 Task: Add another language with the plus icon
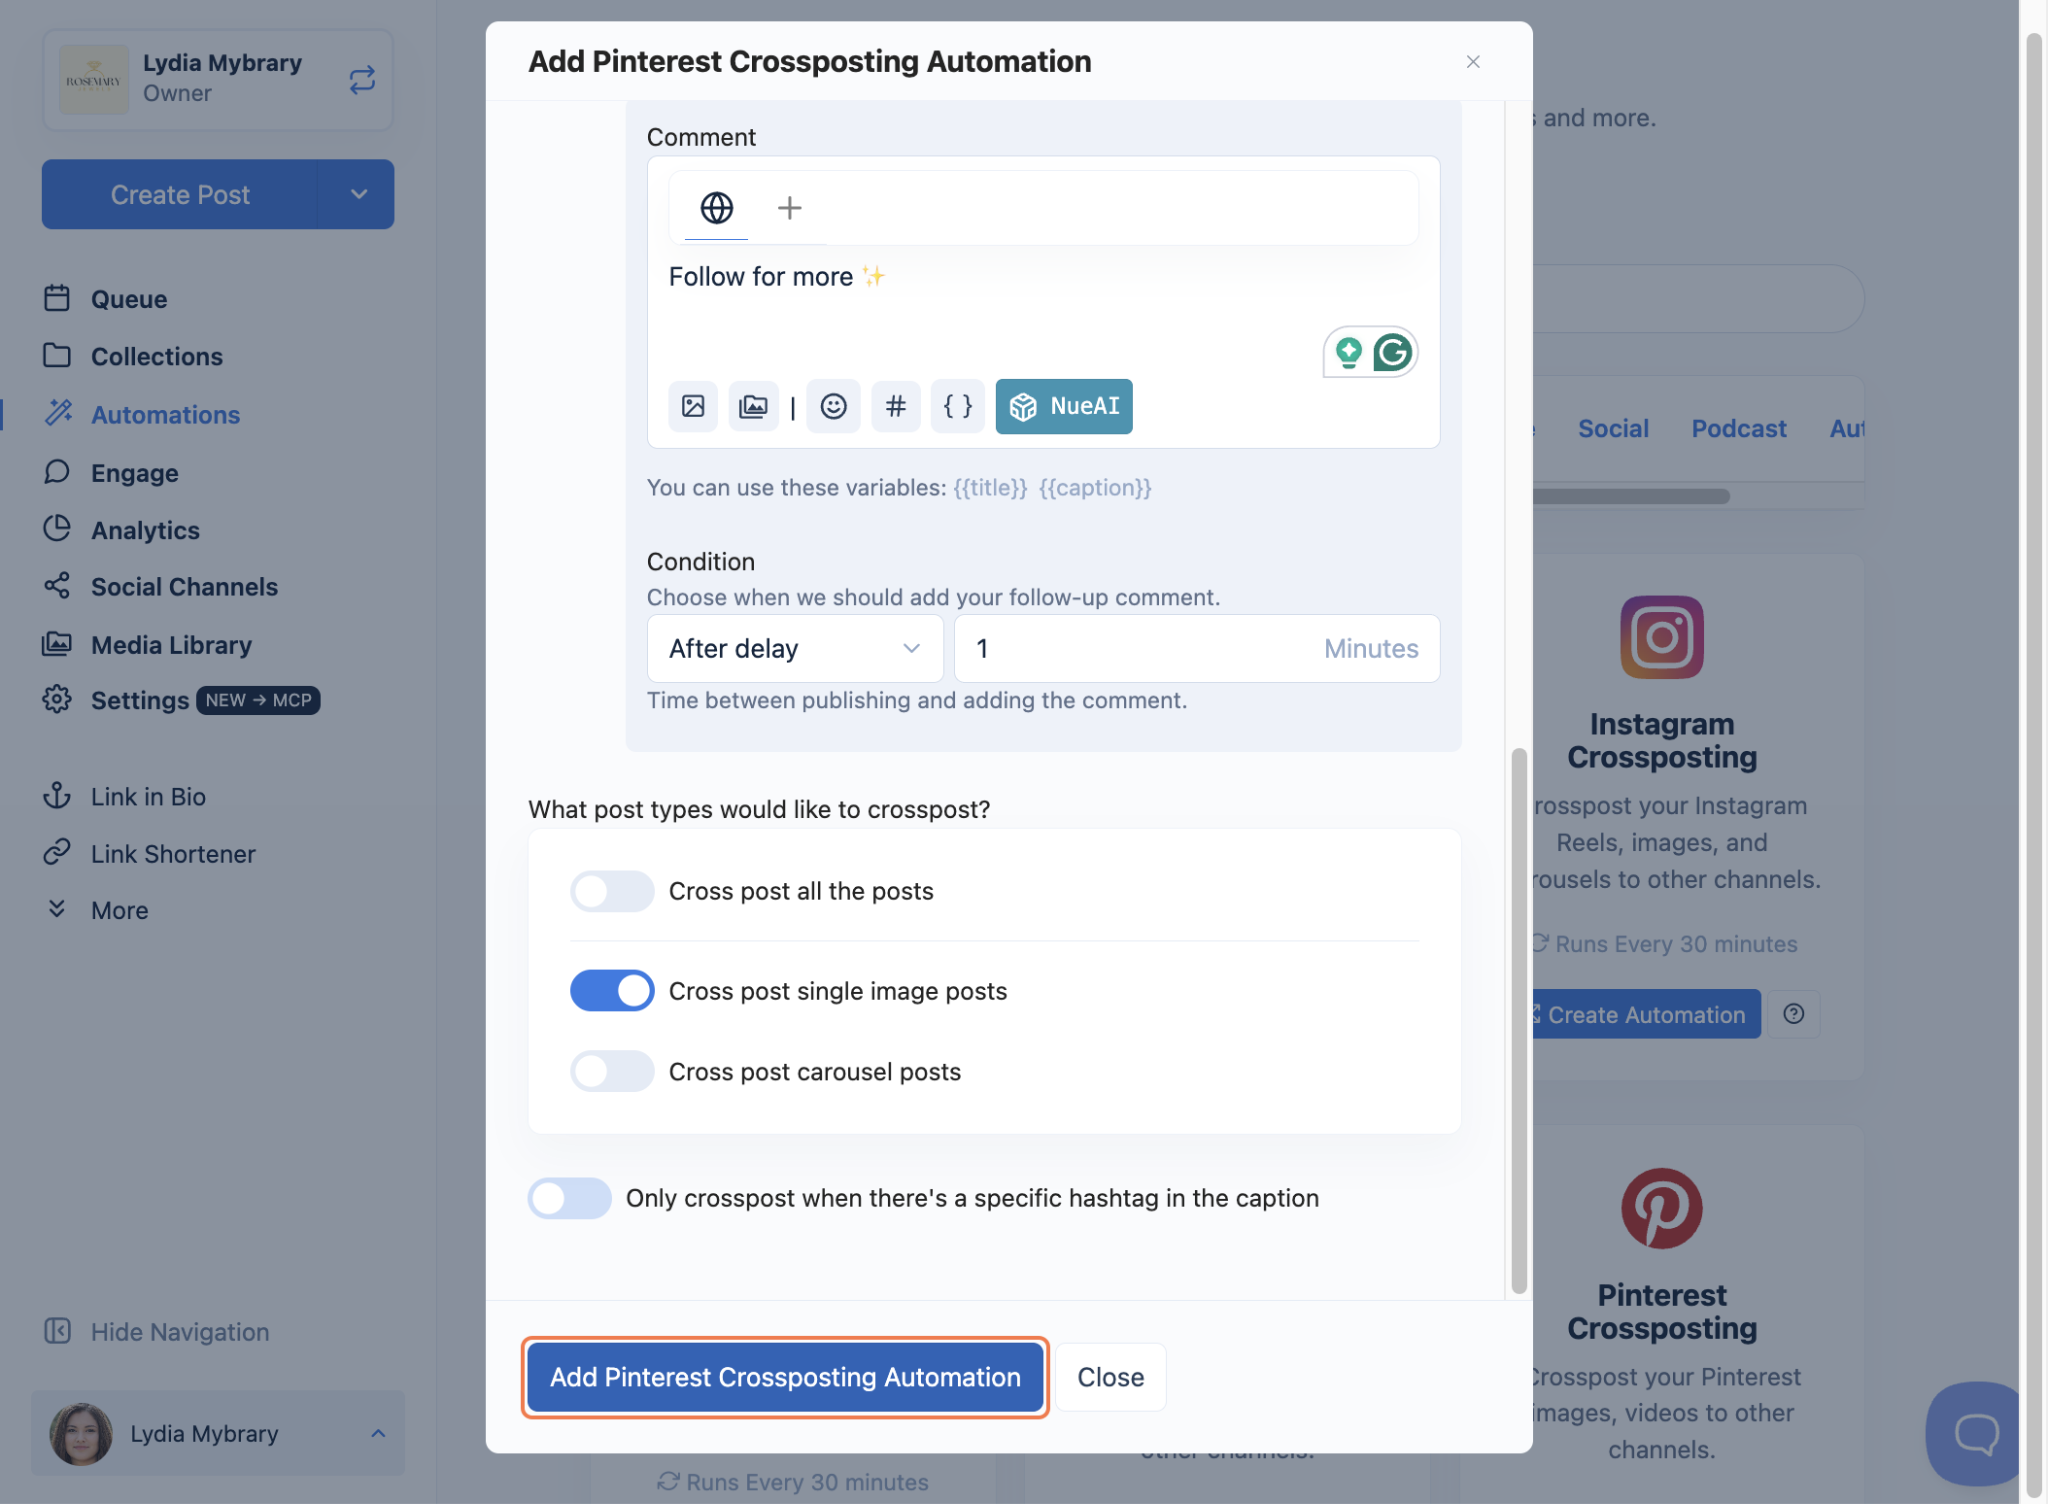pyautogui.click(x=789, y=208)
